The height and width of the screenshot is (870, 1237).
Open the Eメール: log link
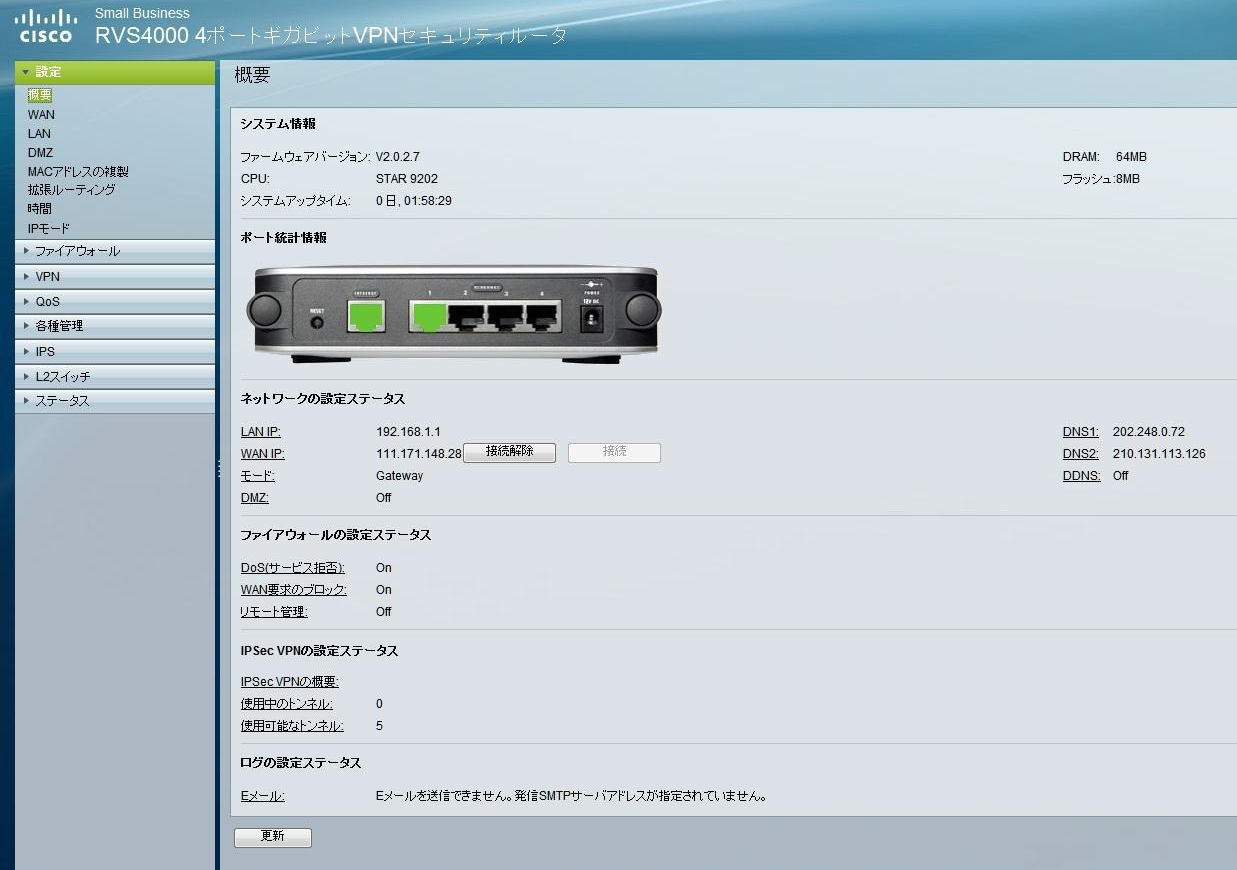(x=263, y=796)
